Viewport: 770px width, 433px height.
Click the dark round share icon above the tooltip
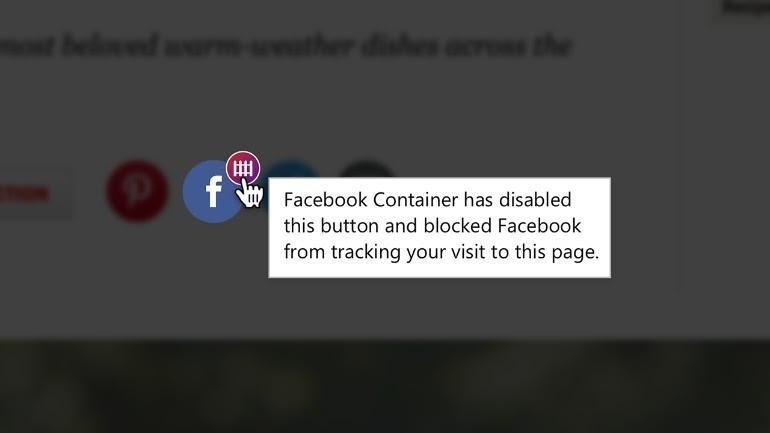(x=366, y=169)
